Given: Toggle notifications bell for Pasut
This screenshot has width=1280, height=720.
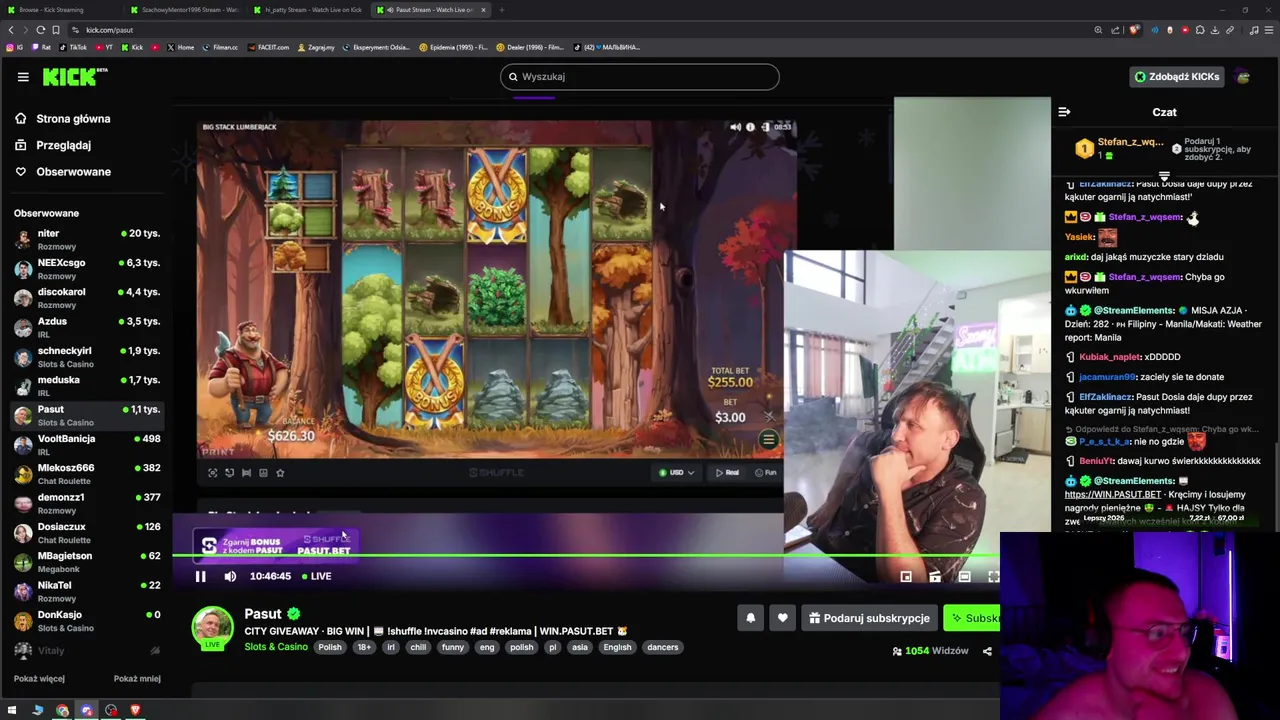Looking at the screenshot, I should point(750,618).
